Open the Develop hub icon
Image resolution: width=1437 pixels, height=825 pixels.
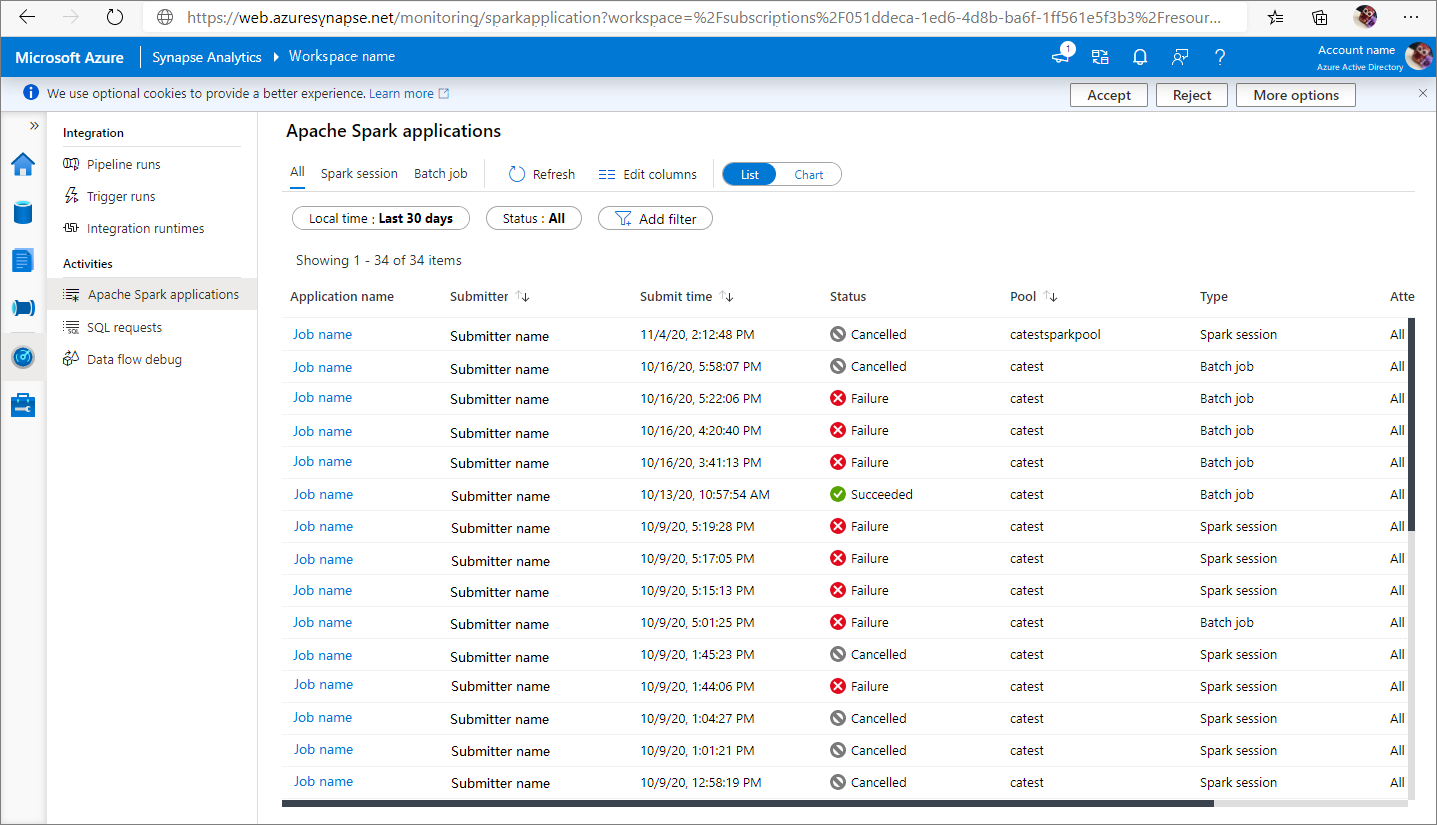[x=22, y=260]
